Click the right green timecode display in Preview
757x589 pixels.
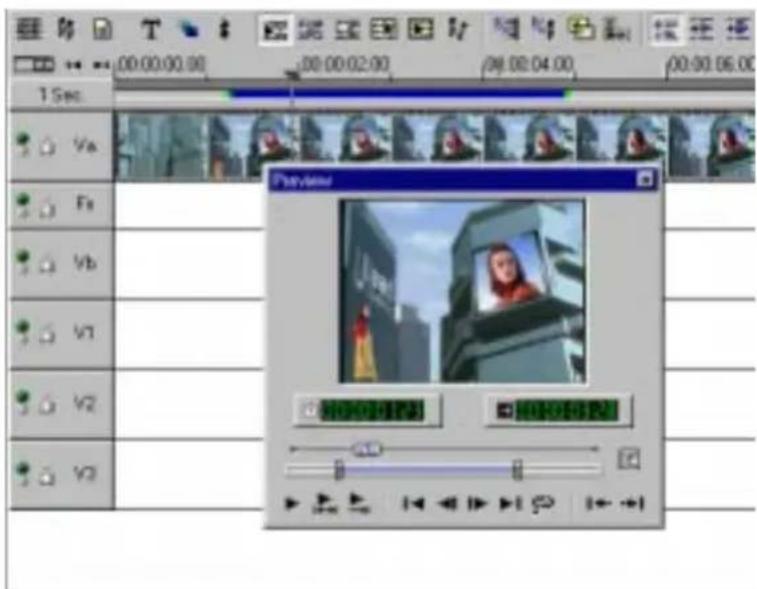(566, 411)
